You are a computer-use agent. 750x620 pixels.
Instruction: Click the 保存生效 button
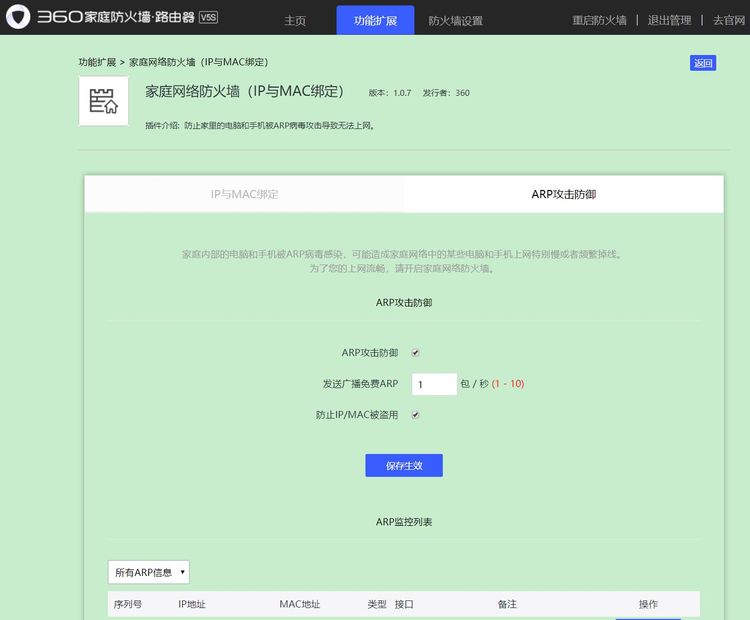[404, 465]
